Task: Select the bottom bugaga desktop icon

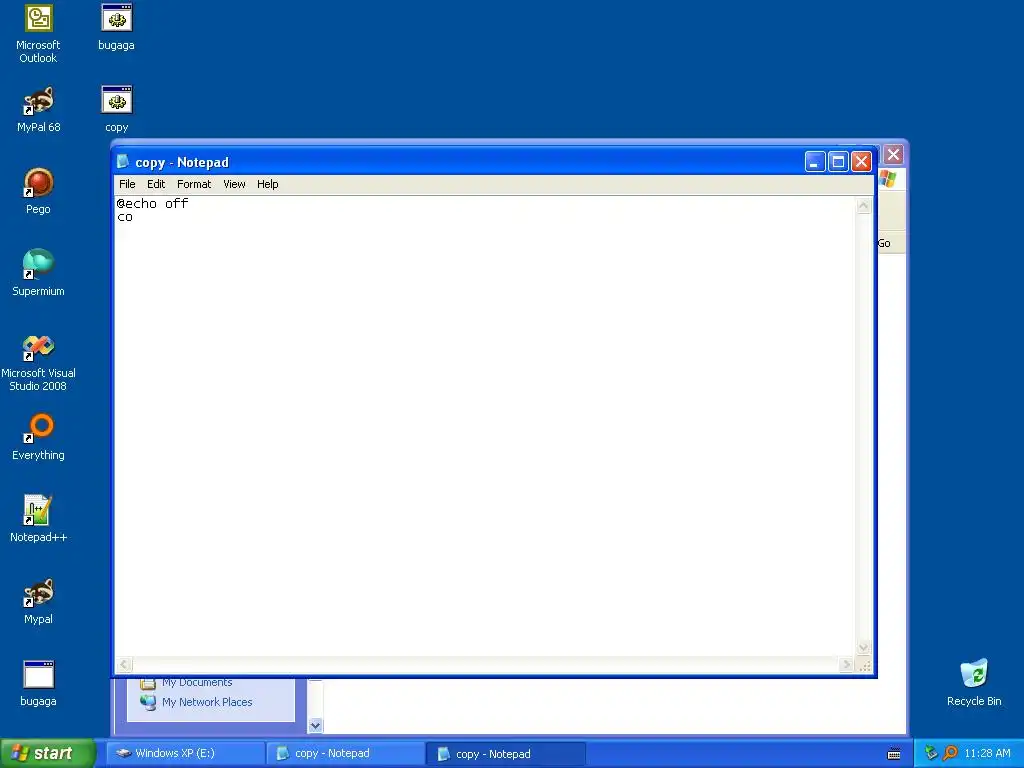Action: (39, 684)
